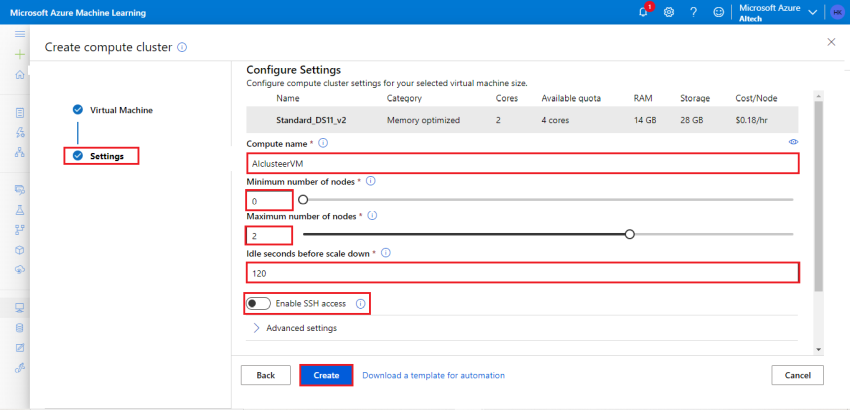Open Experiments flask icon
The image size is (850, 410).
click(20, 209)
